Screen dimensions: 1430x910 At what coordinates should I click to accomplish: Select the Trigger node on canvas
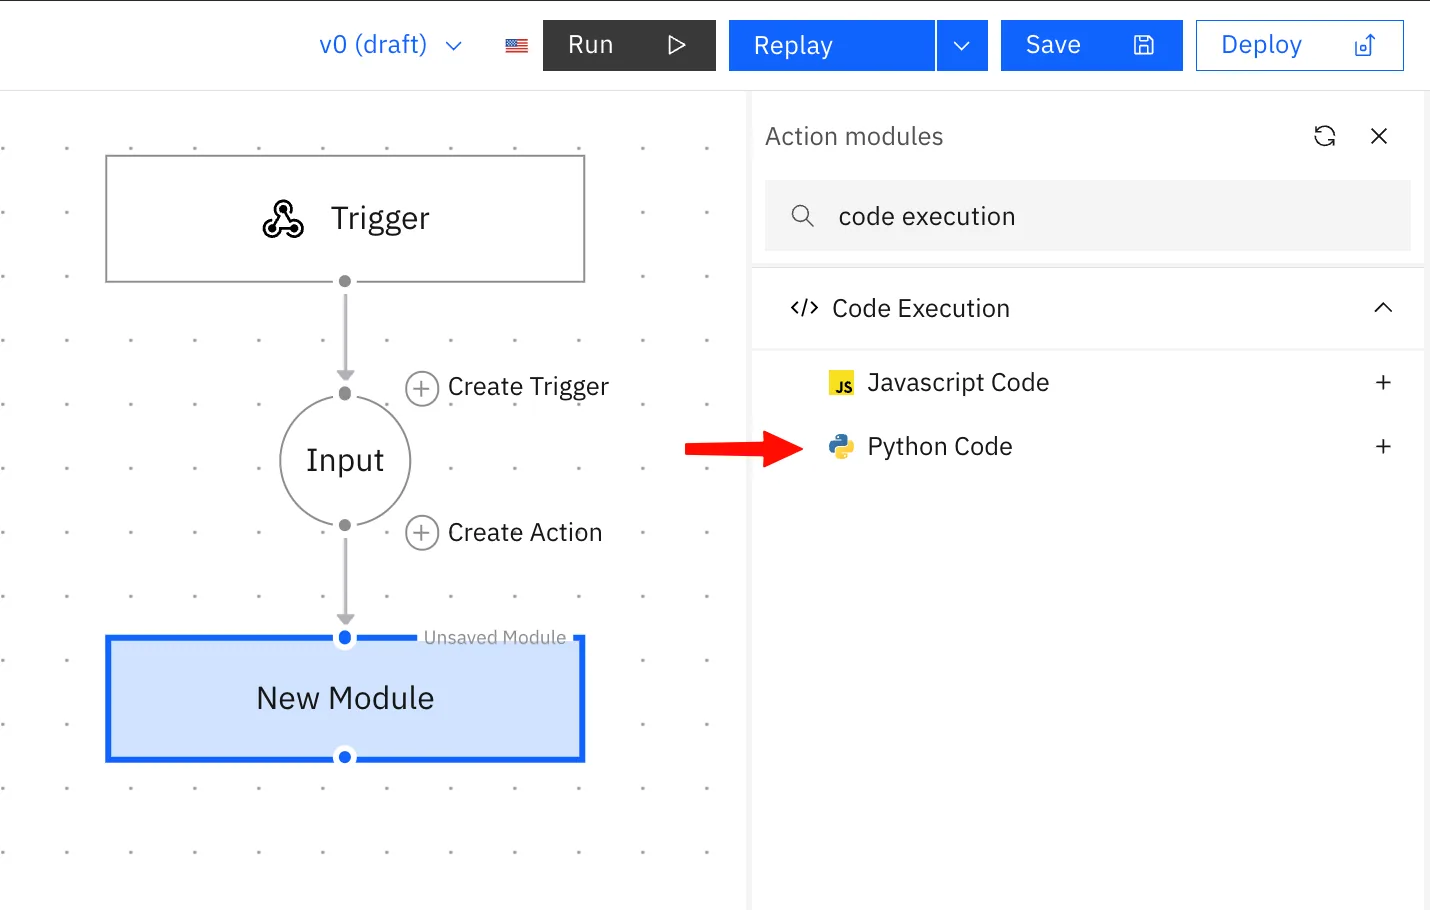click(345, 219)
